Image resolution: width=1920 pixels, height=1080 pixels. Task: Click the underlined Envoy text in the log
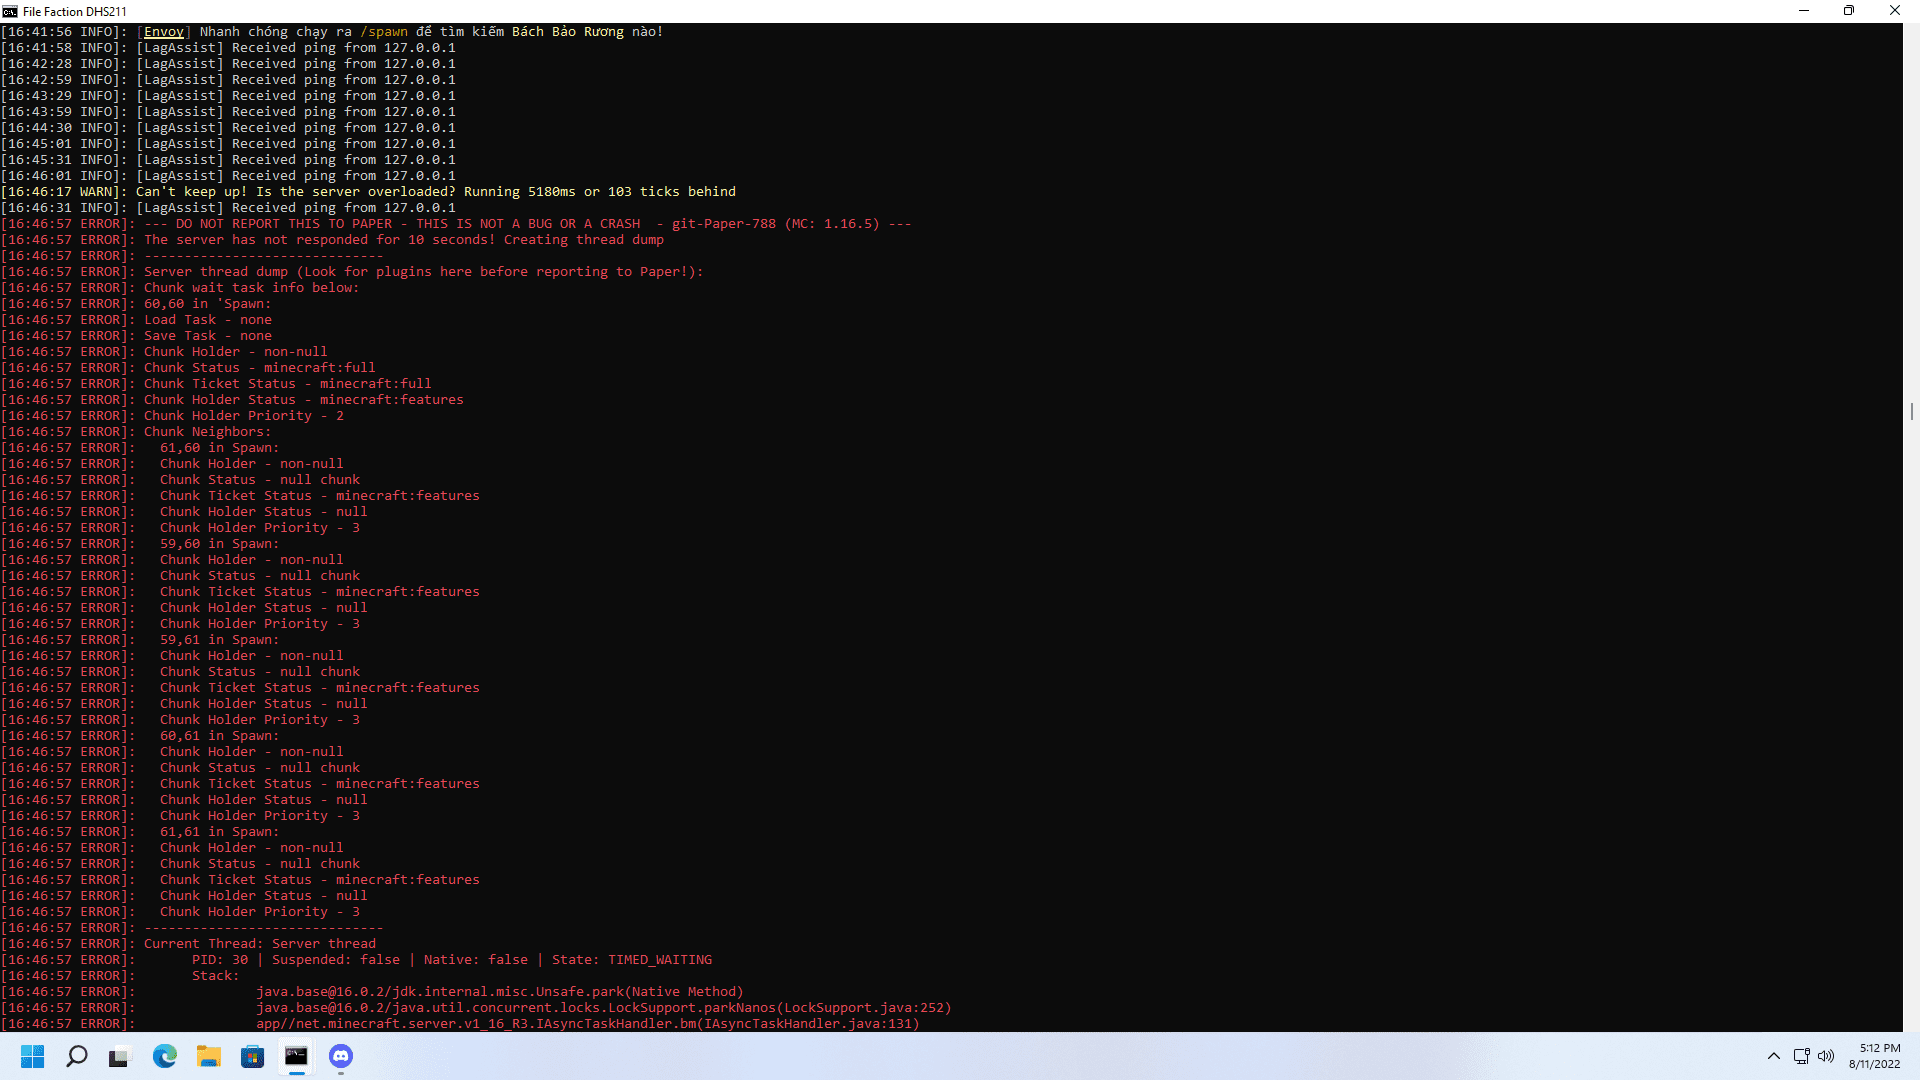click(164, 32)
